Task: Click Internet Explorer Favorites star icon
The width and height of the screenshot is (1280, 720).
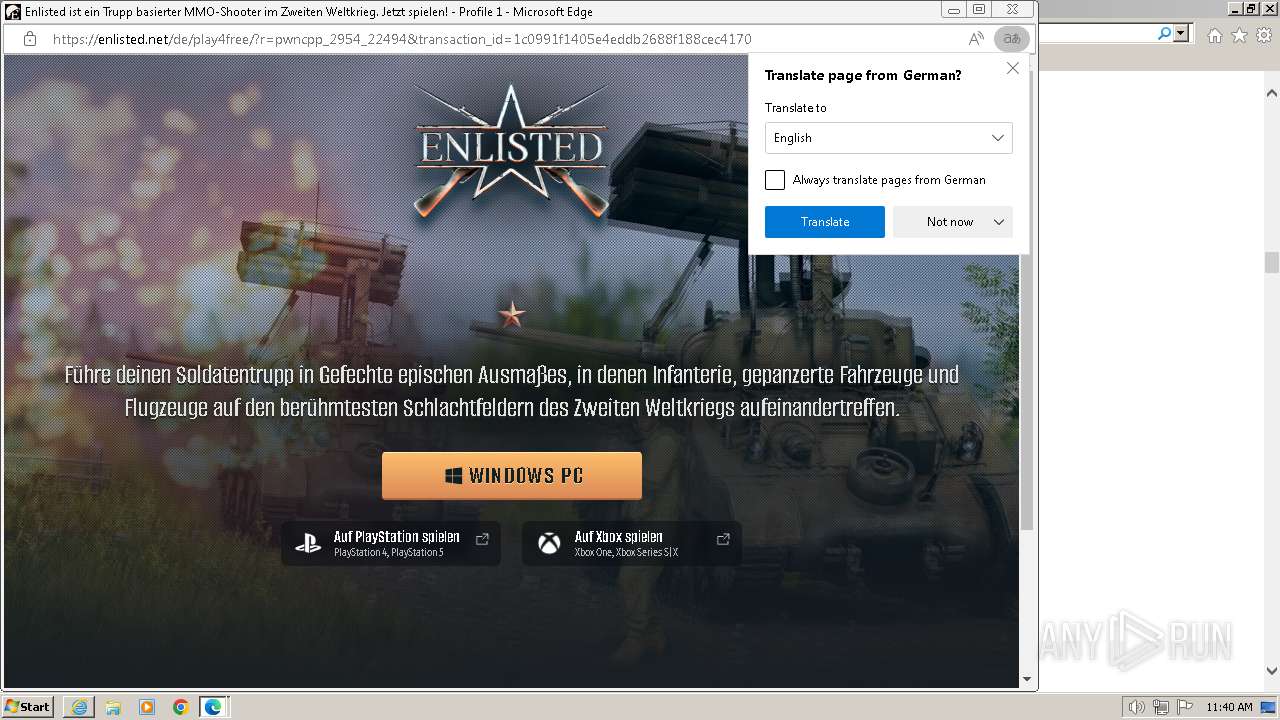Action: pos(1240,35)
